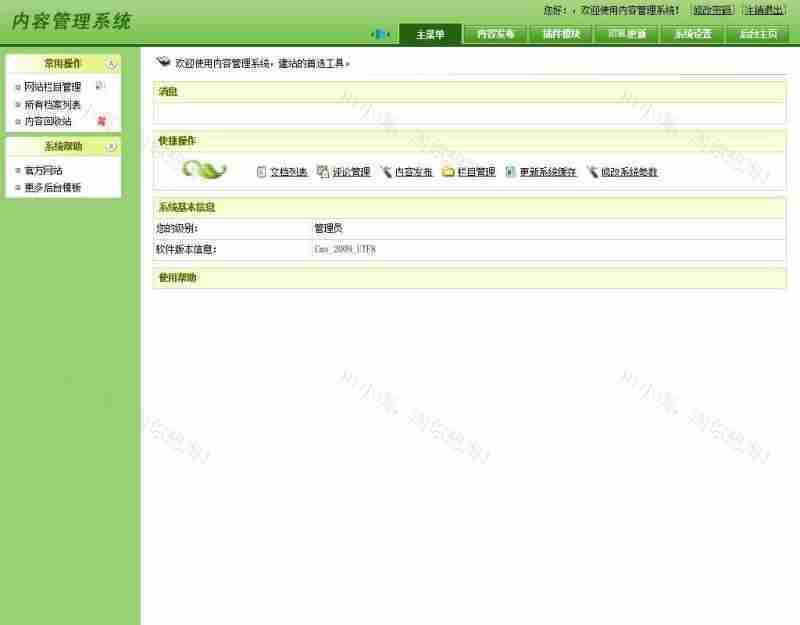Click the 评论管理 shortcut icon
The width and height of the screenshot is (800, 625).
(x=323, y=172)
